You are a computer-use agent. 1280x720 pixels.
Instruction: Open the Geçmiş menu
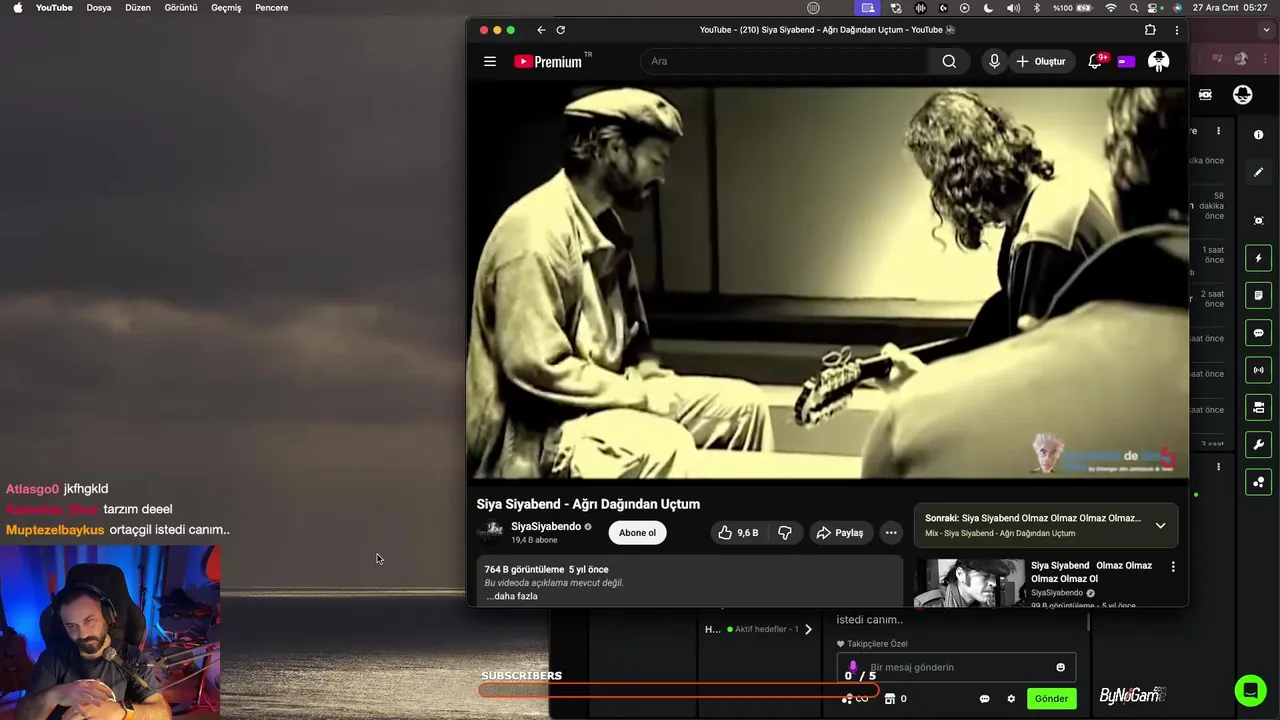226,8
